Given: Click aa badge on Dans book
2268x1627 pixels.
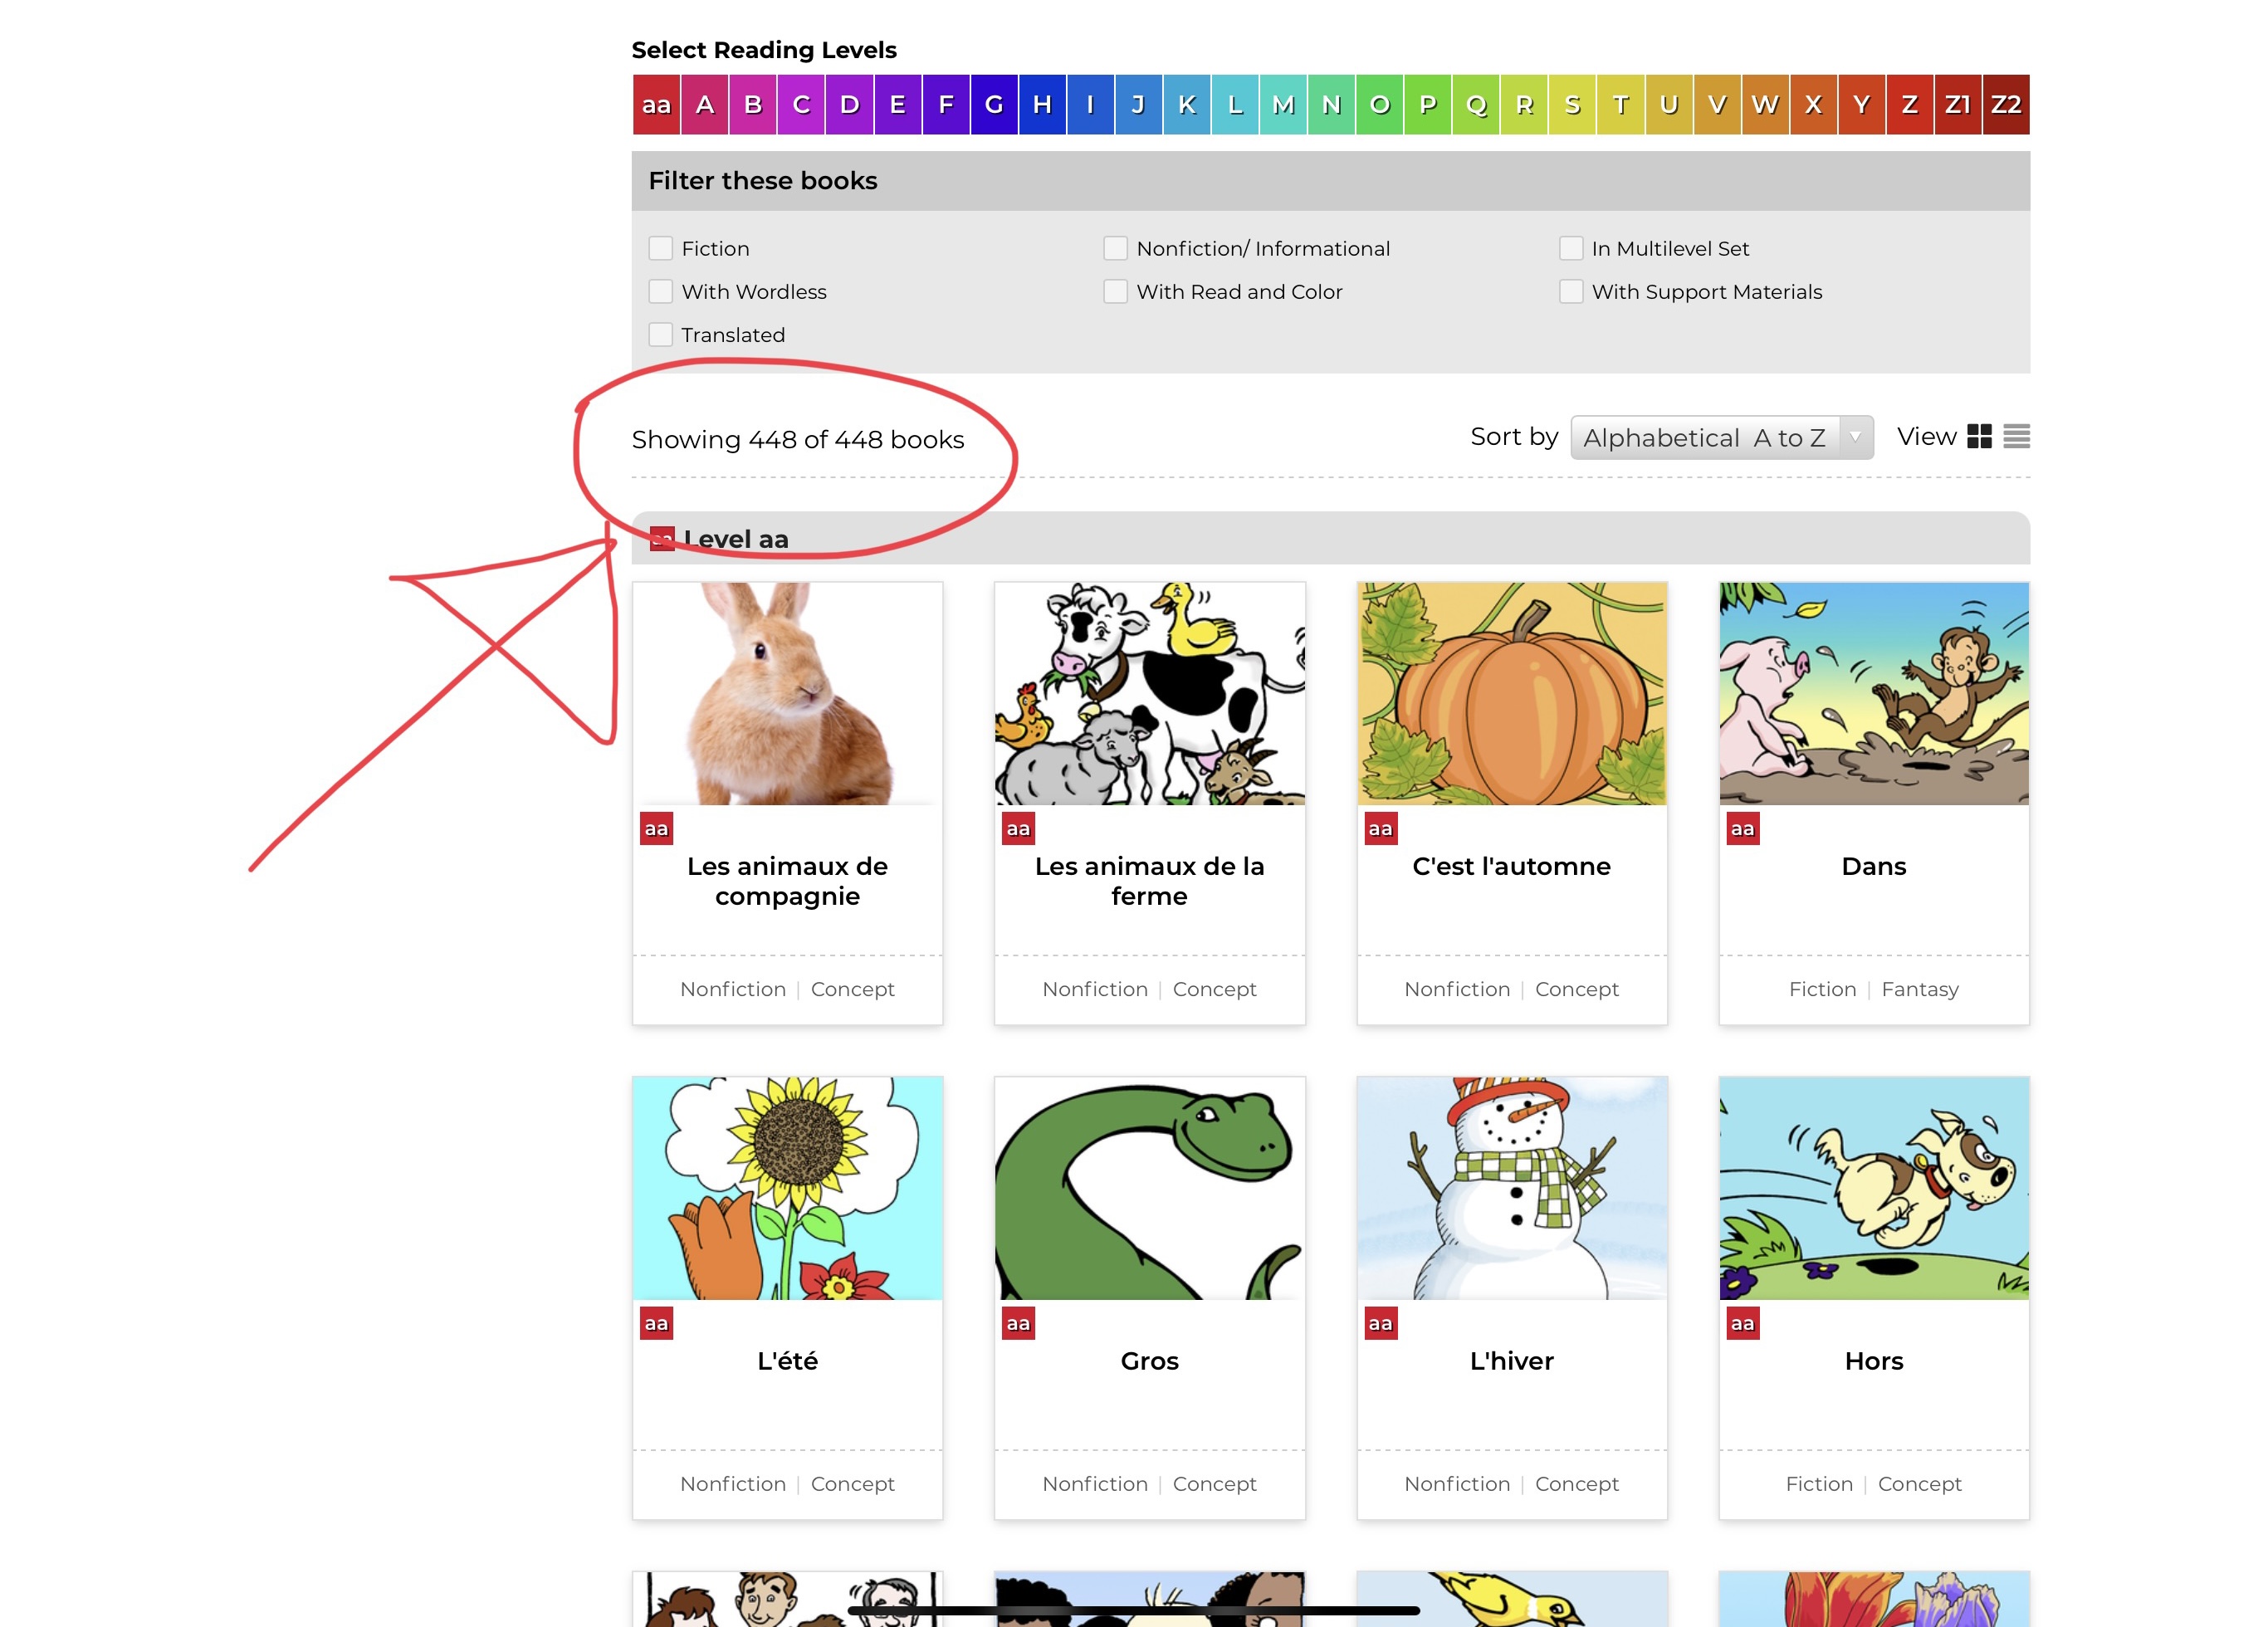Looking at the screenshot, I should click(1742, 829).
